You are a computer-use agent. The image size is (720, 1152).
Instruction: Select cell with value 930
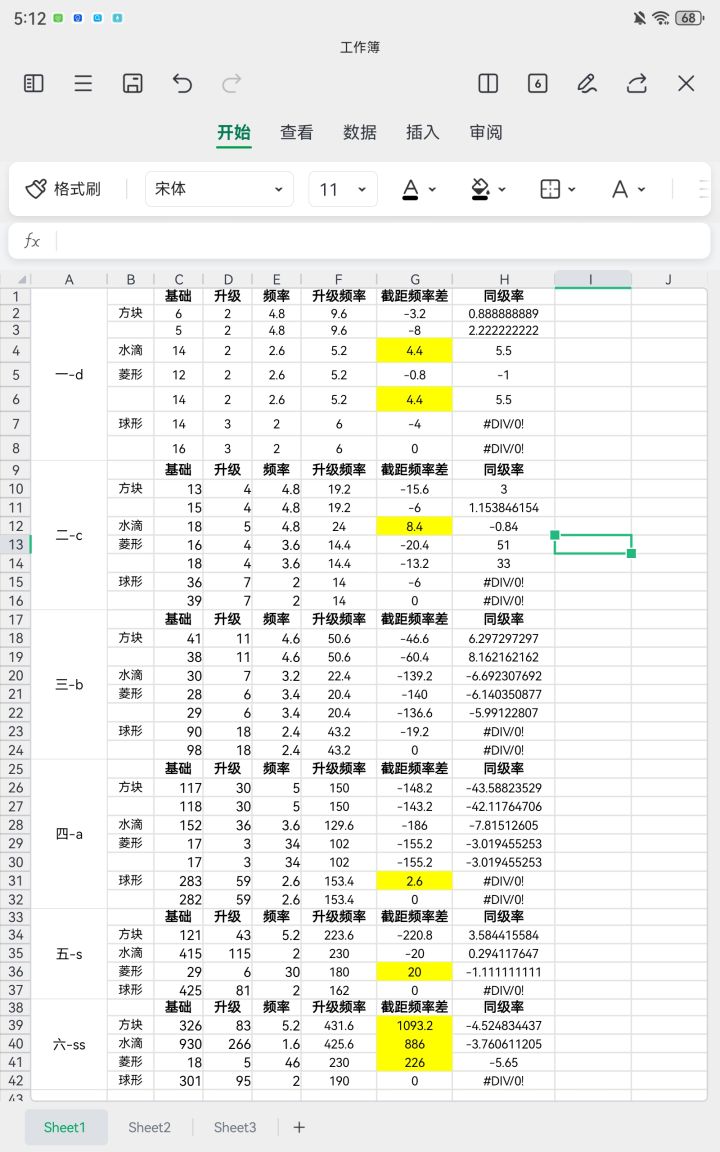click(x=179, y=1044)
